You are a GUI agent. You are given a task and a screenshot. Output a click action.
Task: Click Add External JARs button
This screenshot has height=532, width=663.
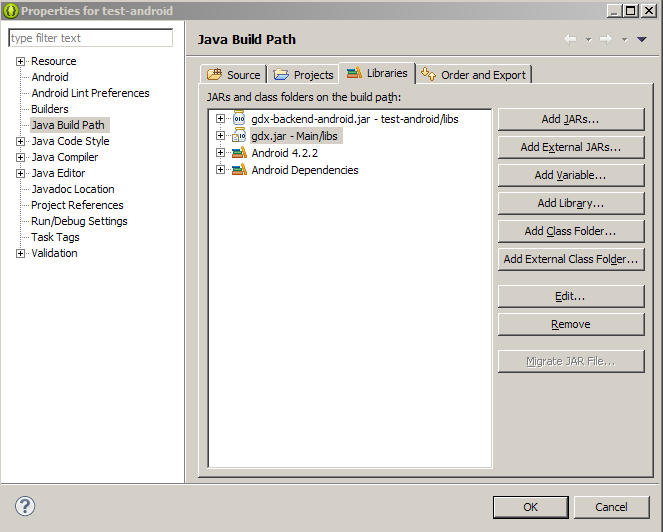[571, 147]
